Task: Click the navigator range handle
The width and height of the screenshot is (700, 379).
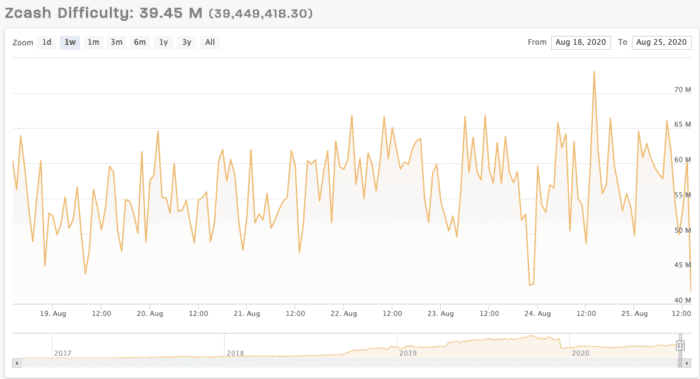Action: [680, 345]
